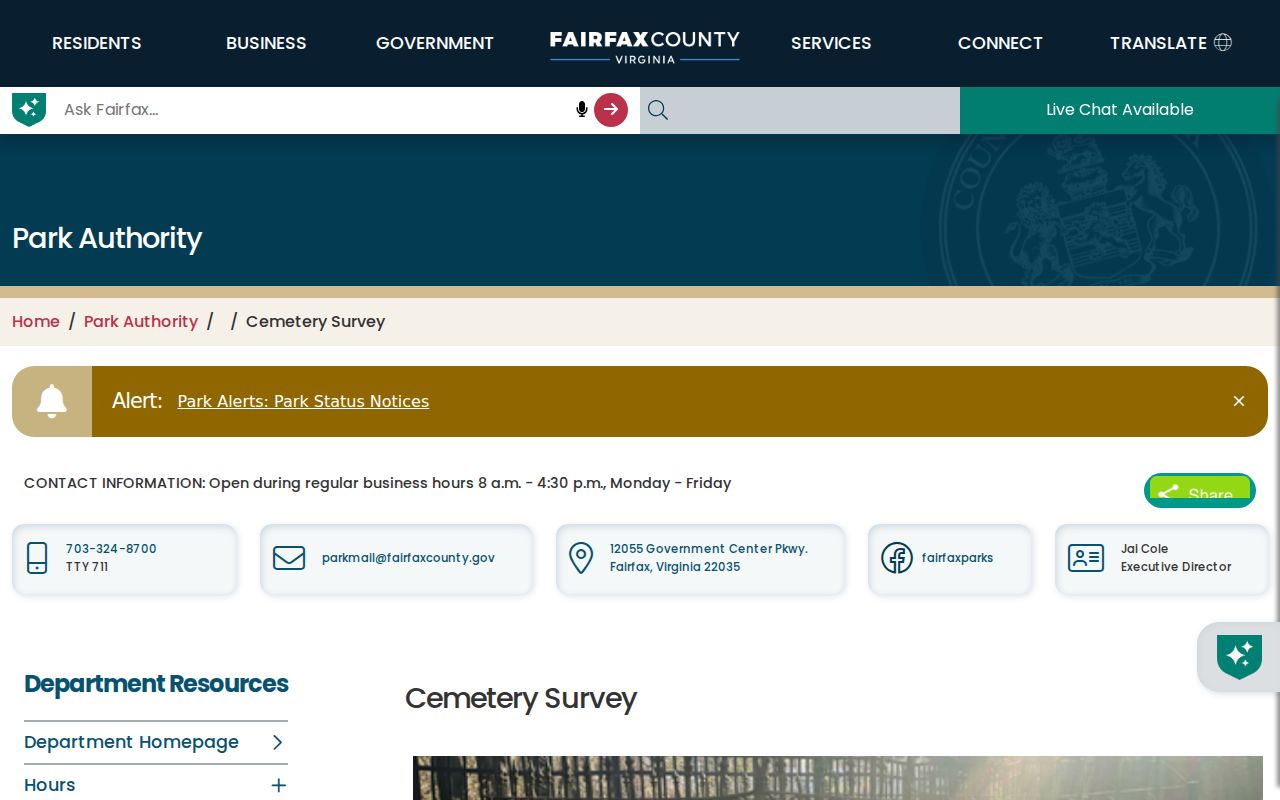Open the Government menu

click(435, 43)
